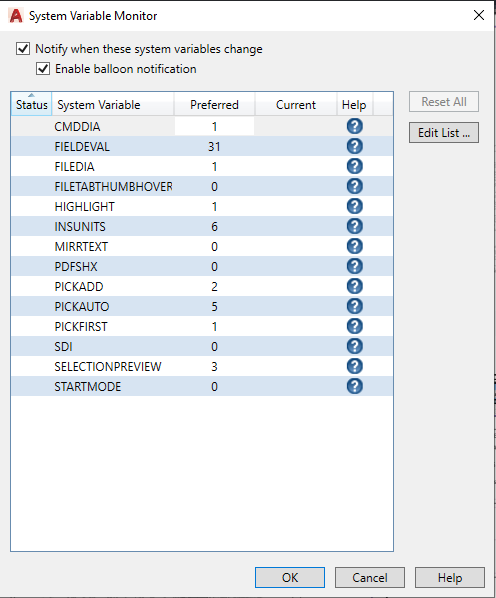Image resolution: width=496 pixels, height=598 pixels.
Task: Select the SELECTIONPREVIEW row
Action: [x=202, y=367]
